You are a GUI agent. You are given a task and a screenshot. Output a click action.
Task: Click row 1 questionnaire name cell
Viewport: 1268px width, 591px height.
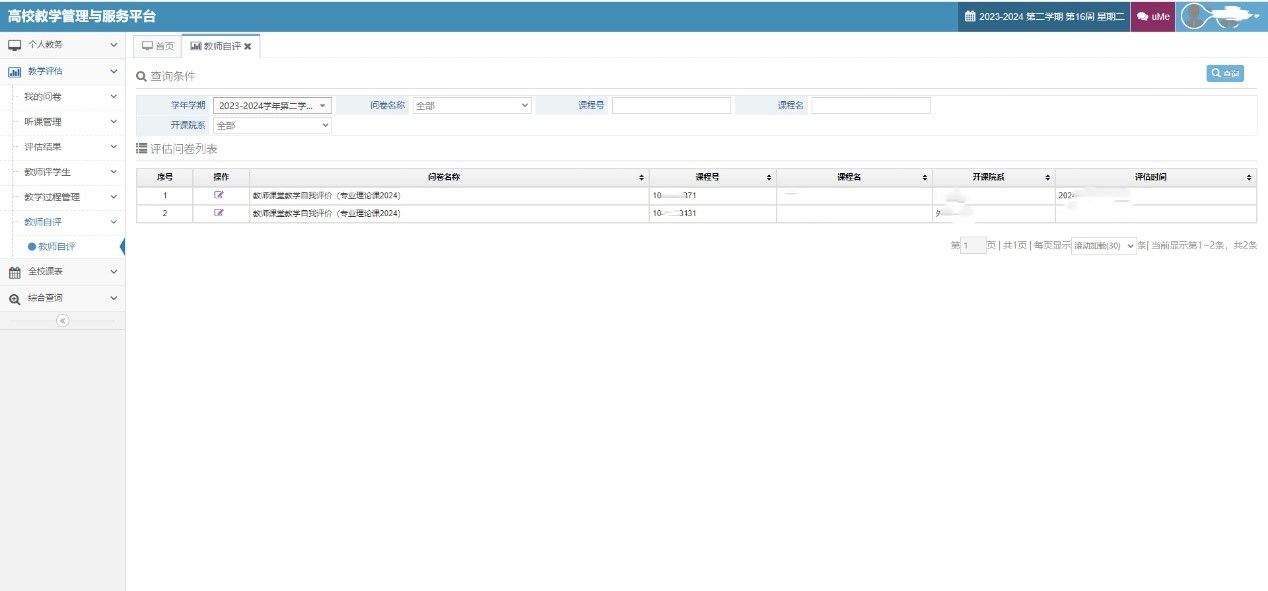(x=449, y=196)
